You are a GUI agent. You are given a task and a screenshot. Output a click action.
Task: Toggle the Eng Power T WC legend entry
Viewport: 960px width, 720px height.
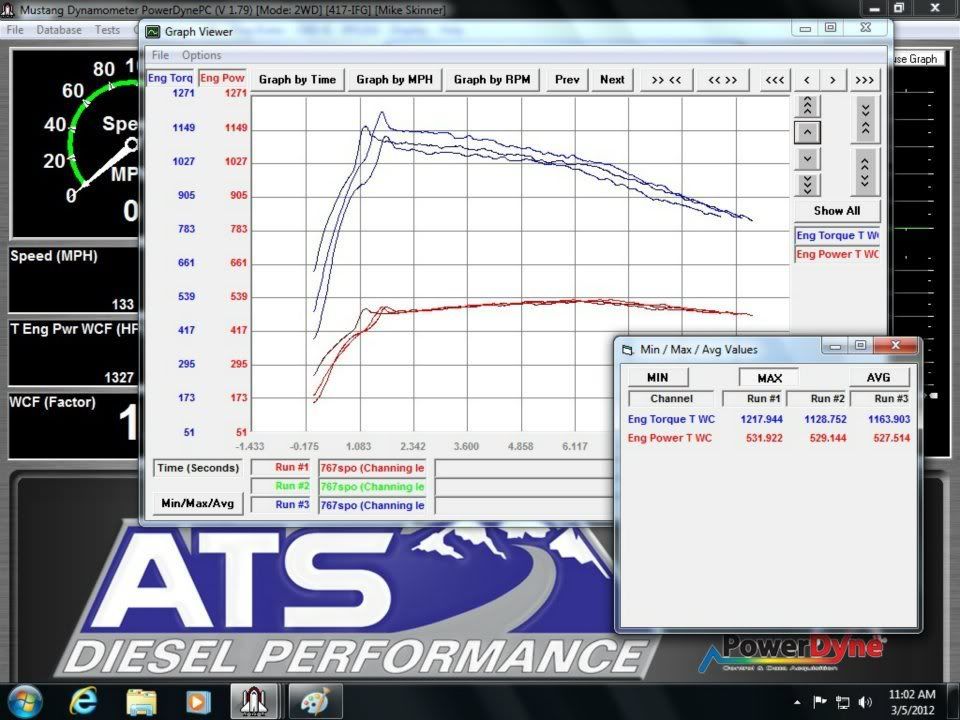837,254
